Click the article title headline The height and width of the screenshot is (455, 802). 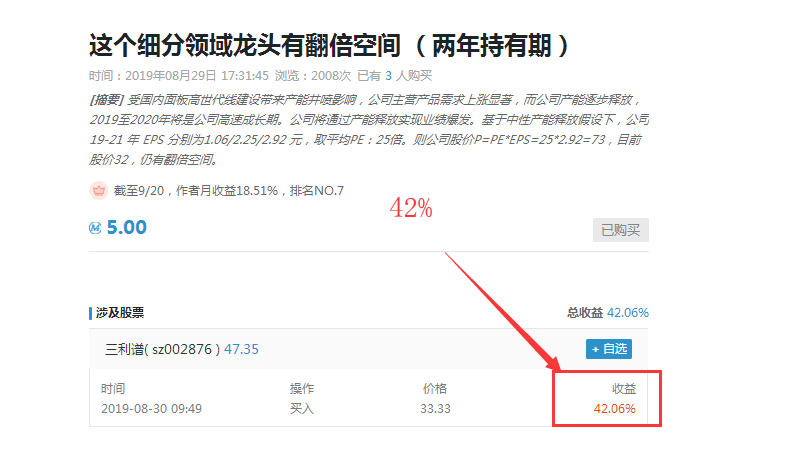(330, 46)
